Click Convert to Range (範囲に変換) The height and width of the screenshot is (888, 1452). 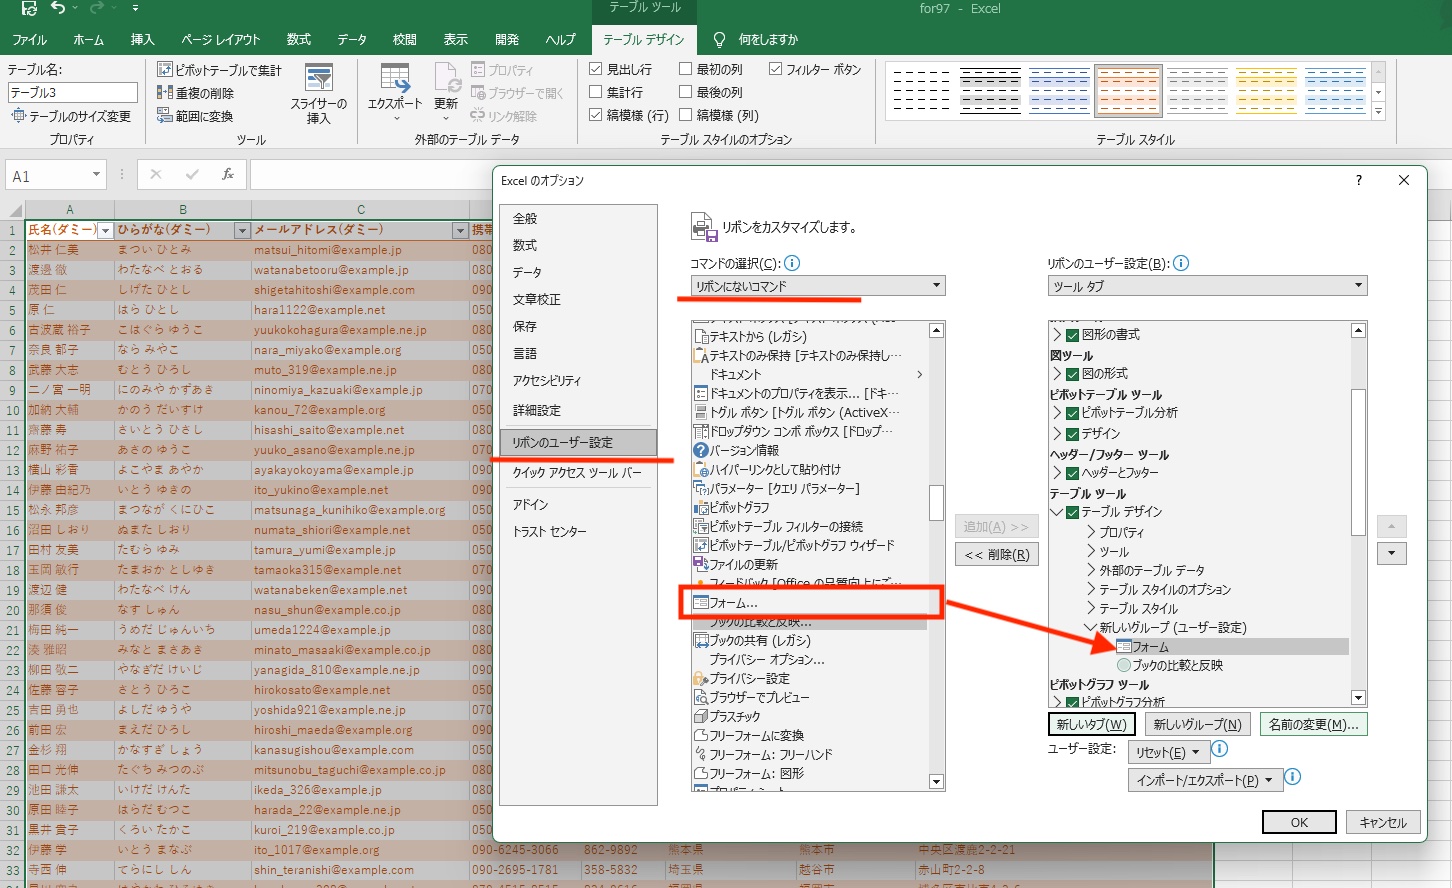(195, 116)
